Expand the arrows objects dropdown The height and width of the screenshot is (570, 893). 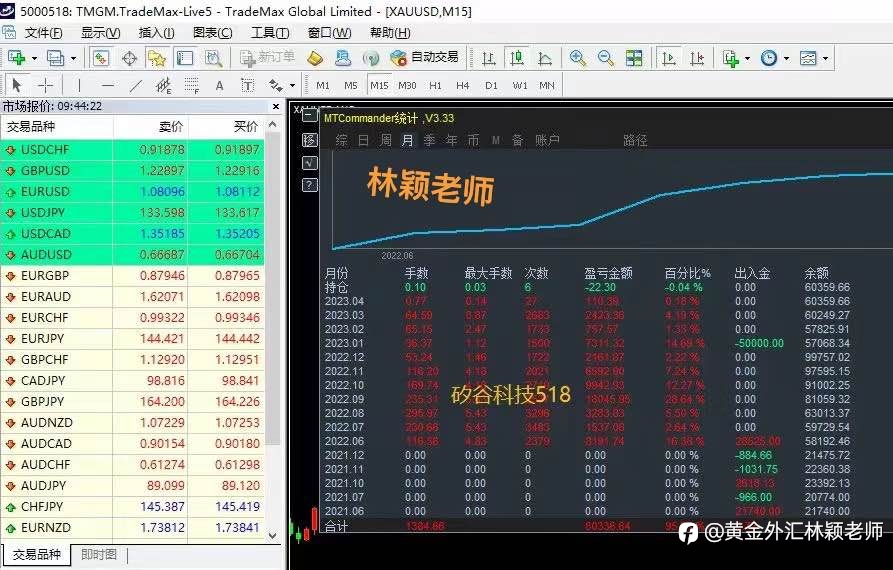point(292,85)
